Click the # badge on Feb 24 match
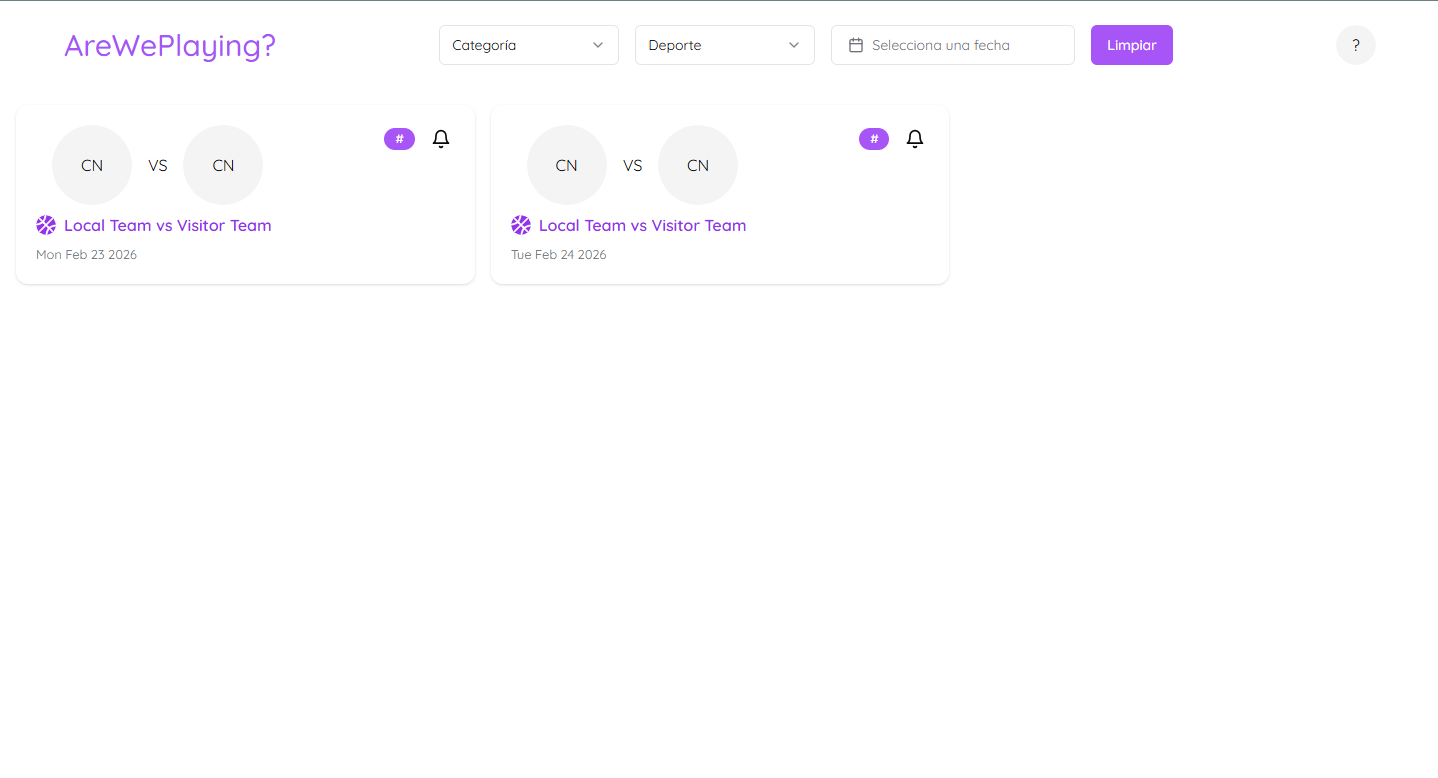 [873, 139]
